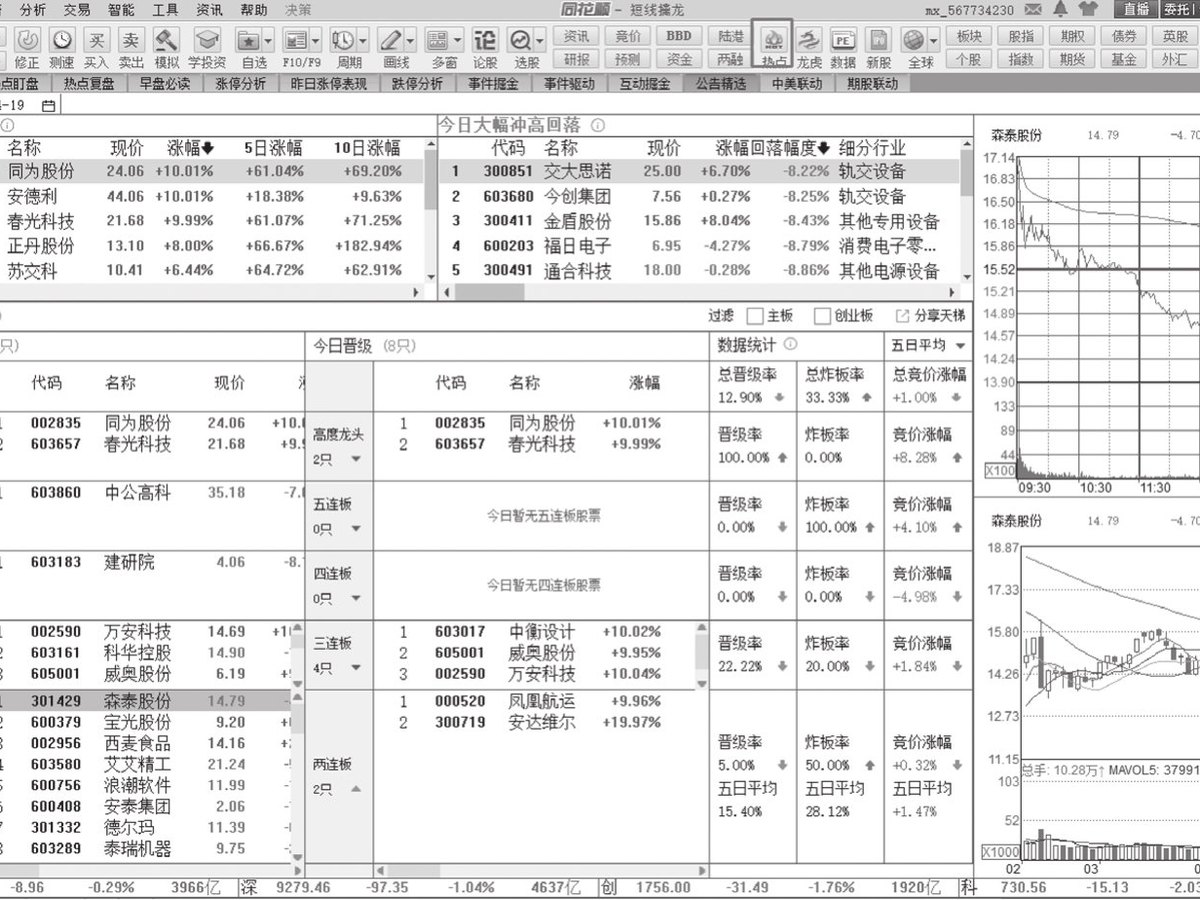The image size is (1200, 900).
Task: Switch to the 公告精选 tab
Action: (x=721, y=84)
